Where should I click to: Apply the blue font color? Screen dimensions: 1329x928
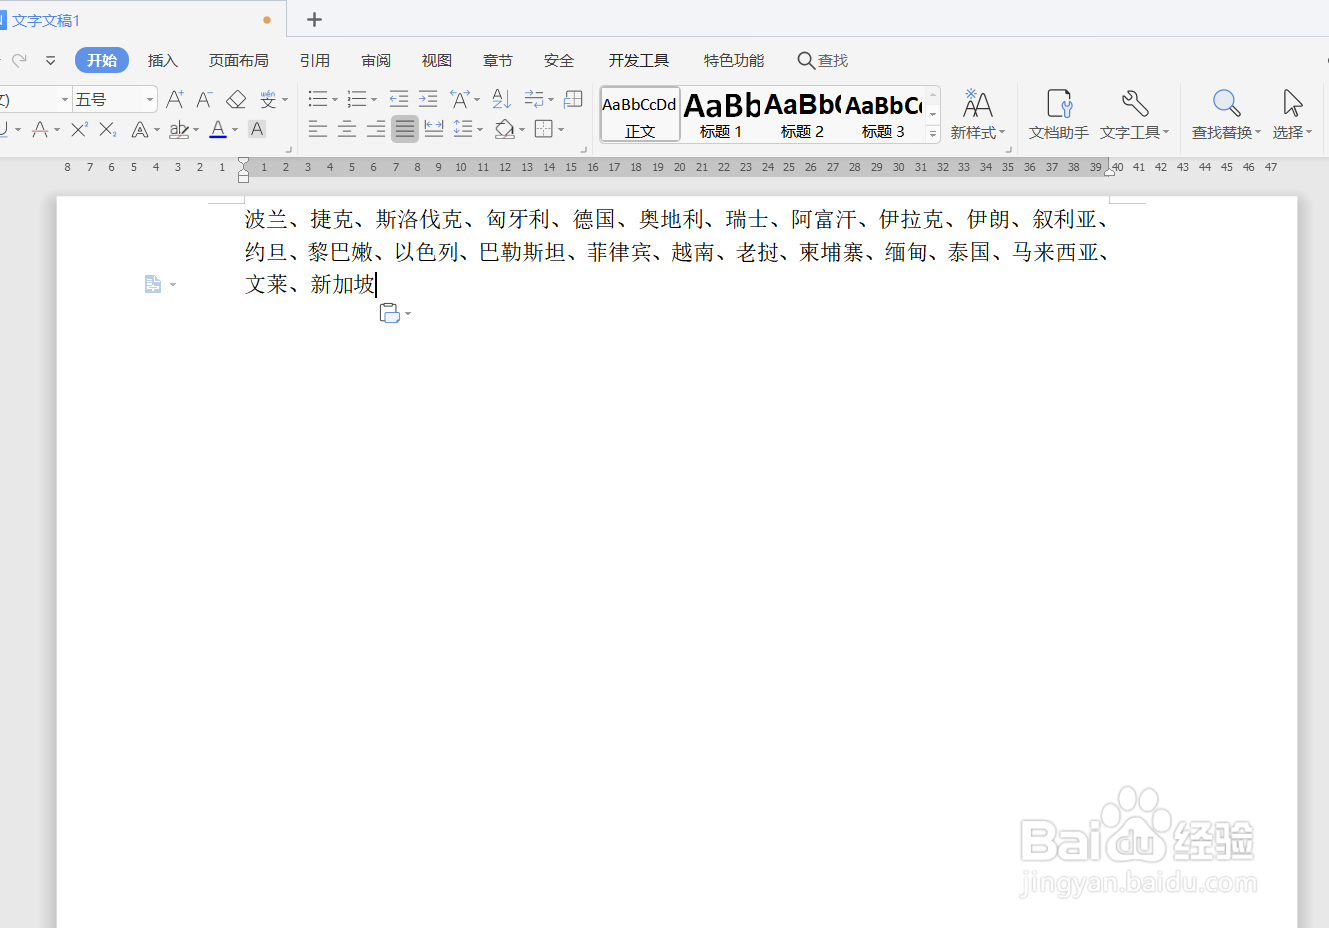coord(218,129)
